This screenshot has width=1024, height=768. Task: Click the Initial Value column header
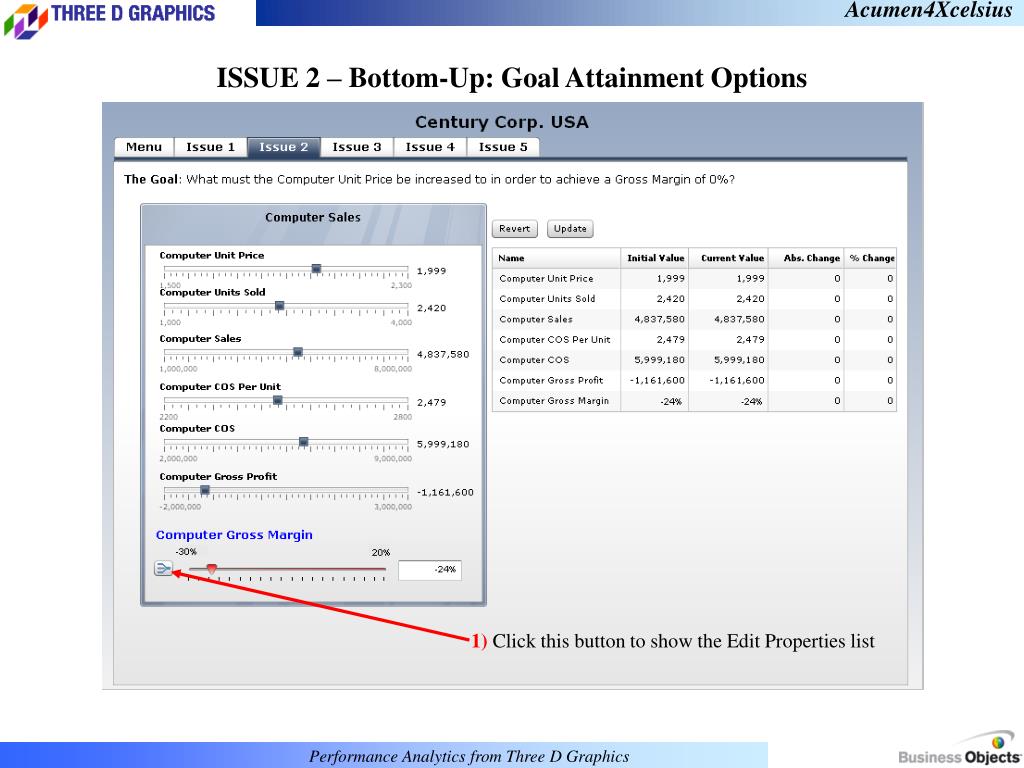[656, 258]
